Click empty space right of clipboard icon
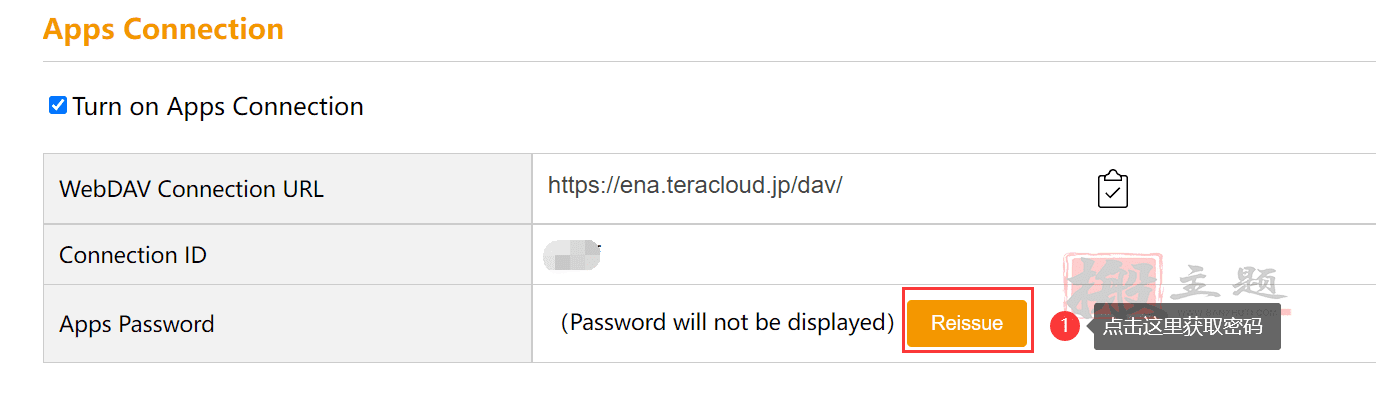This screenshot has height=395, width=1376. click(x=1250, y=189)
